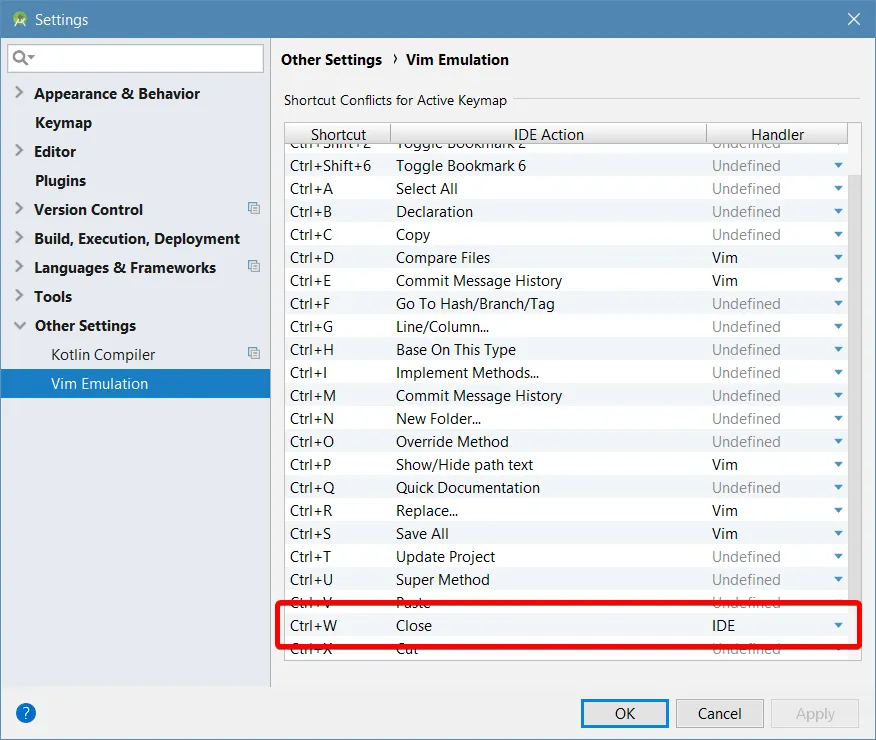This screenshot has width=876, height=740.
Task: Click the OK button
Action: 625,713
